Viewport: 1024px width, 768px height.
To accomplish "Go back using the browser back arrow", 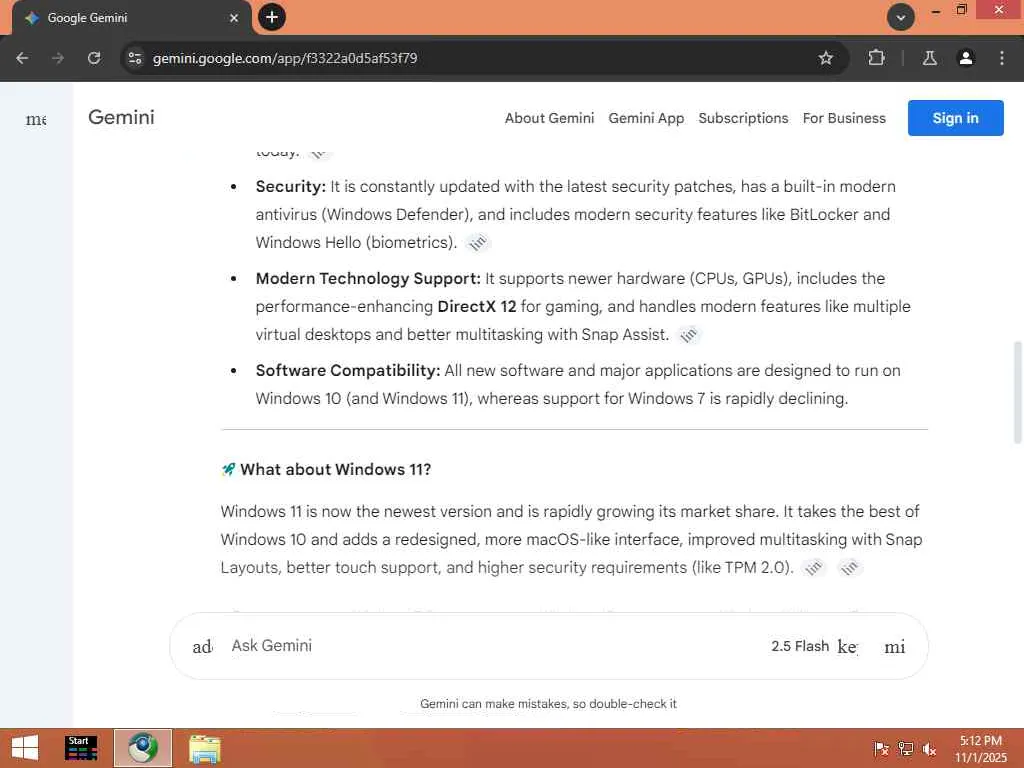I will [22, 58].
